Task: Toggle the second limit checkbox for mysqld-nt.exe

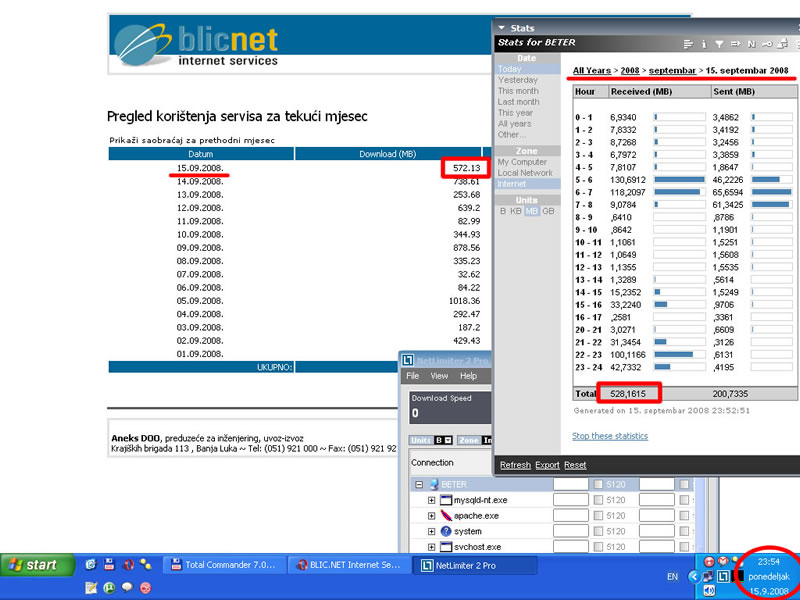Action: [684, 500]
